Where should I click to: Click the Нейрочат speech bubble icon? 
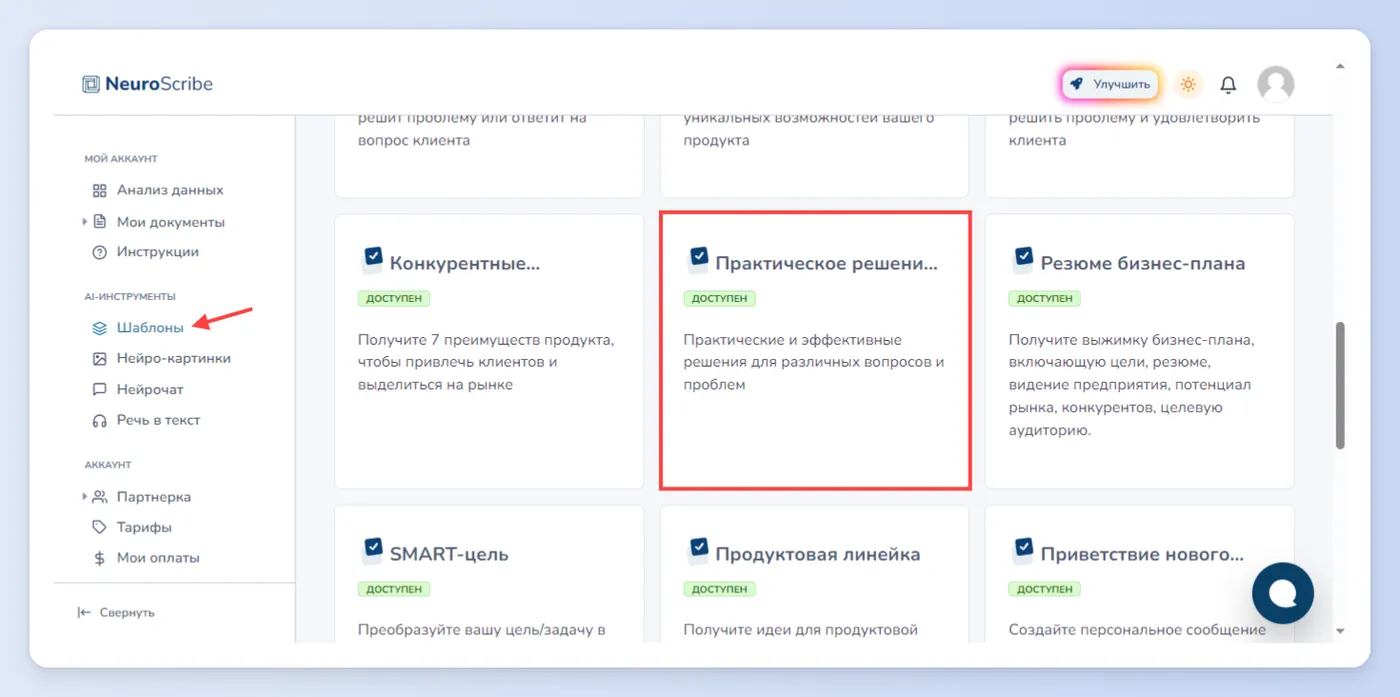tap(99, 389)
